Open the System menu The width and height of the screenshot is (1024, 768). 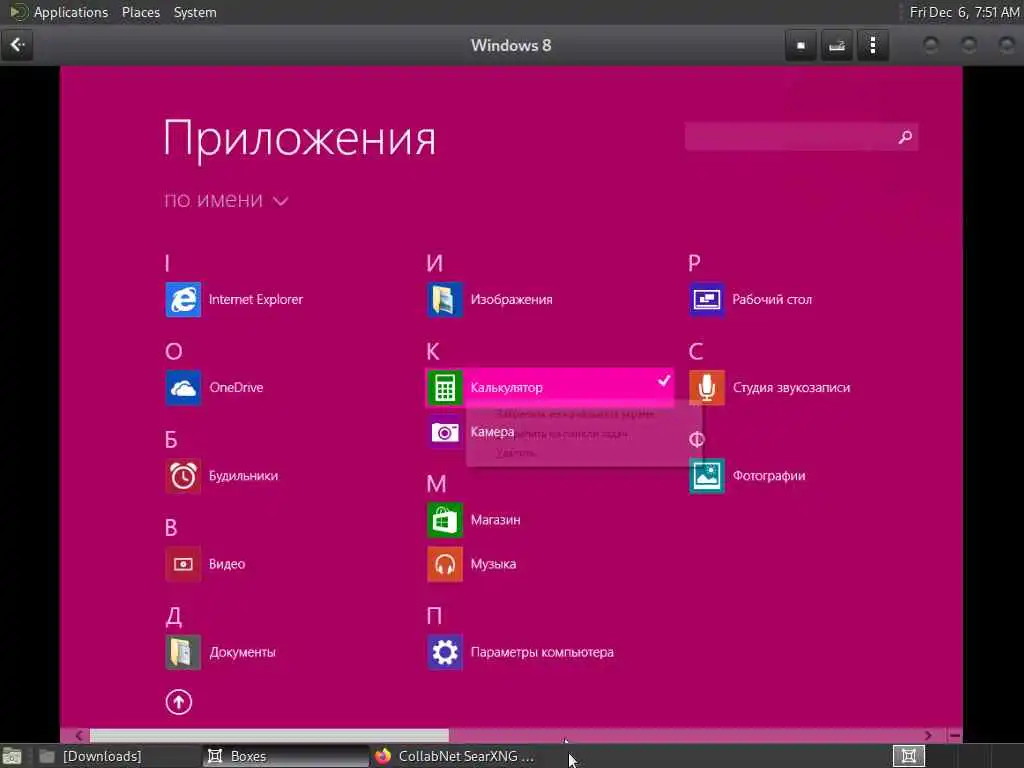[195, 12]
